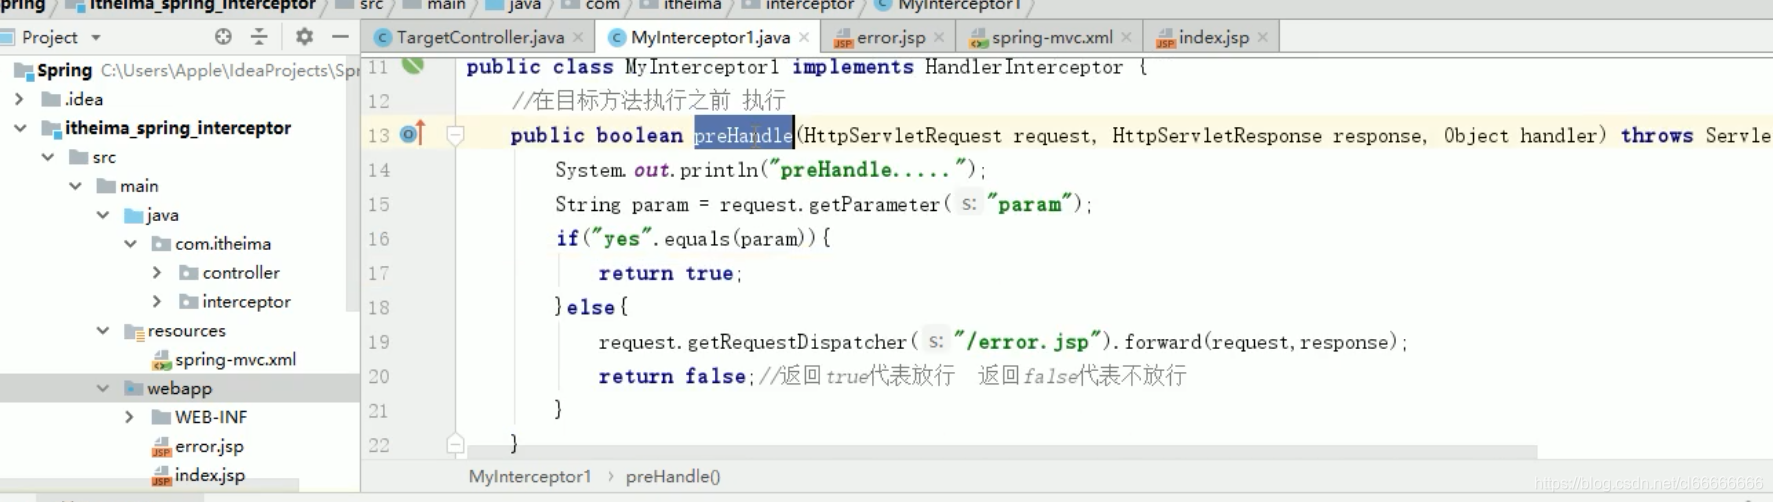Screen dimensions: 1773x502
Task: Expand the interceptor package
Action: click(157, 301)
